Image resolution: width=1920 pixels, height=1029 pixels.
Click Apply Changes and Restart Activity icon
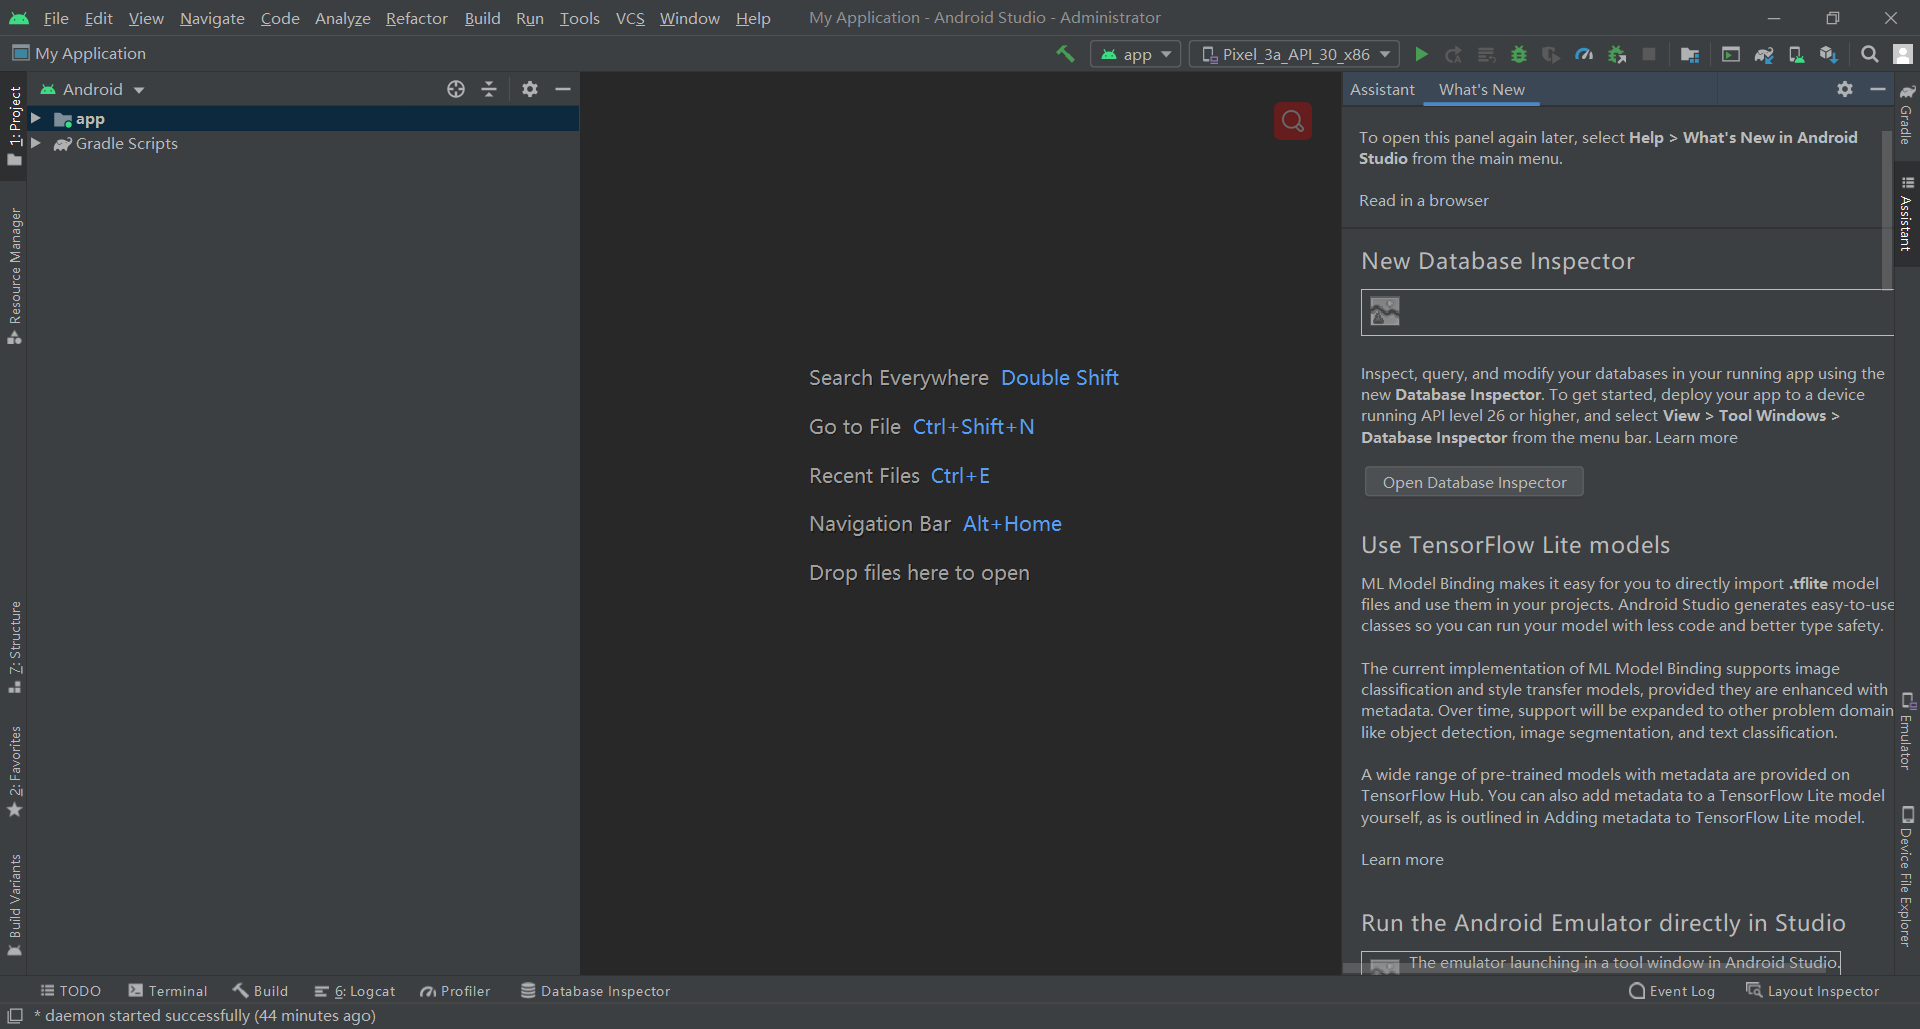point(1454,54)
